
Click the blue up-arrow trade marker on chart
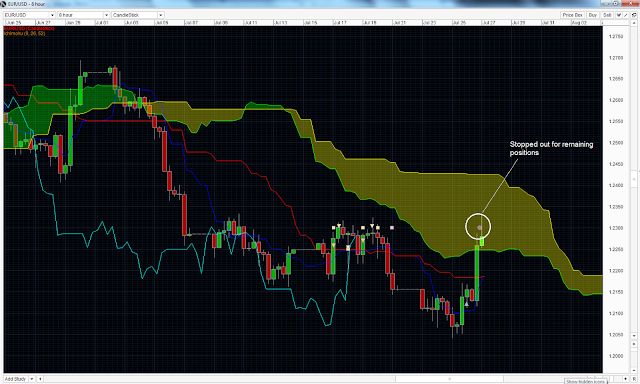pos(467,304)
